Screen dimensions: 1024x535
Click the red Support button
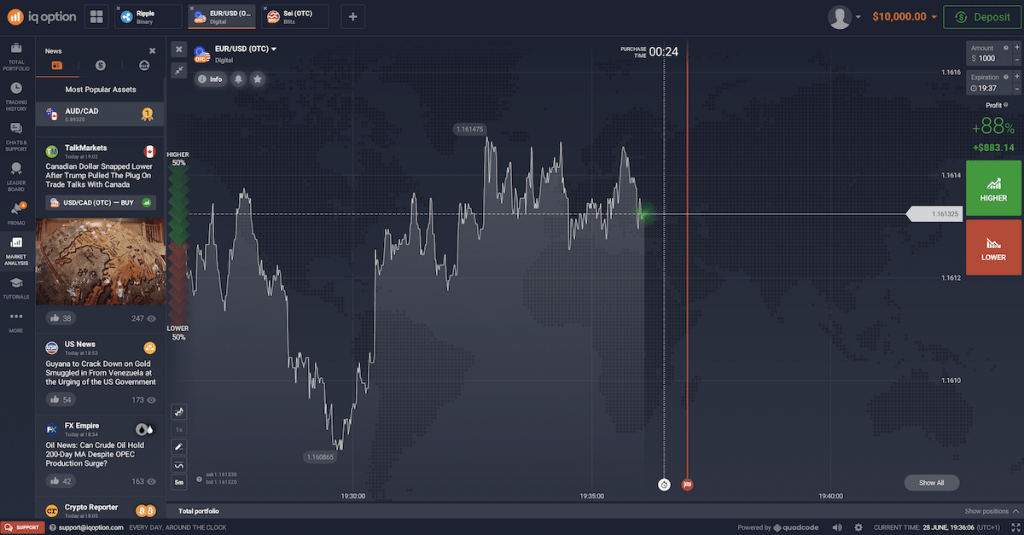tap(23, 527)
